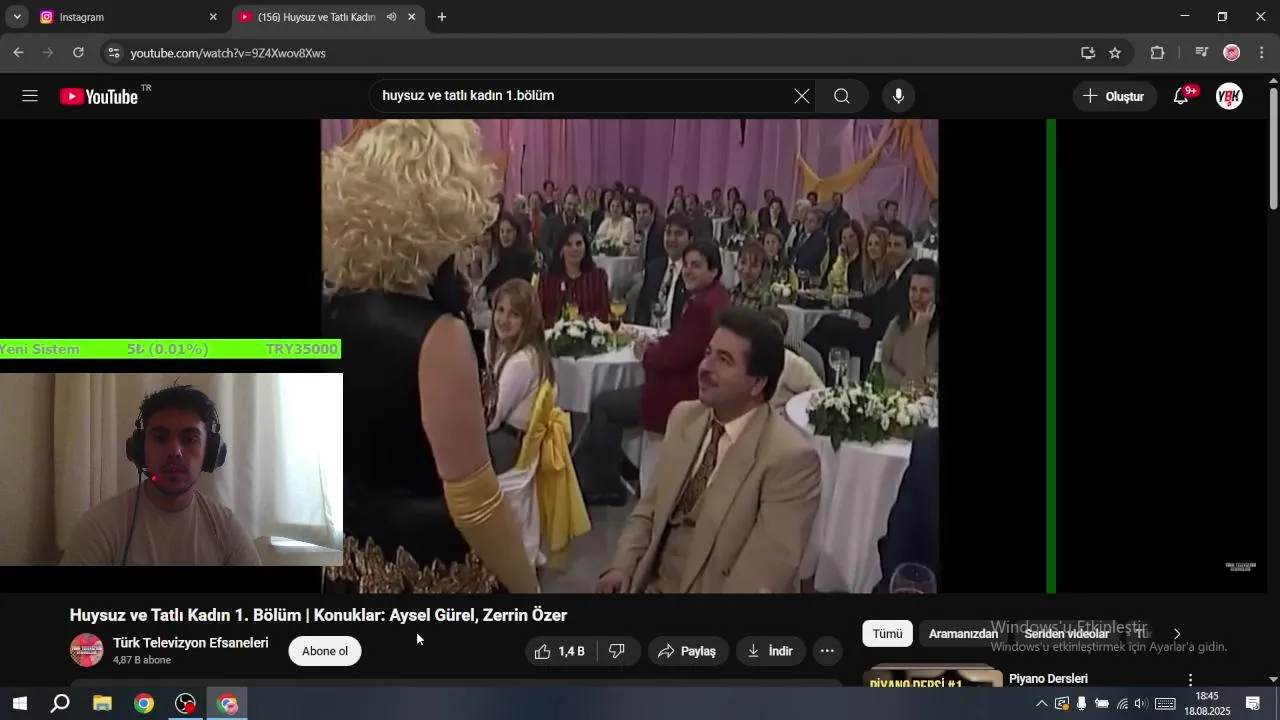Click the 4,87 B abone subscriber count
Viewport: 1280px width, 720px height.
142,661
